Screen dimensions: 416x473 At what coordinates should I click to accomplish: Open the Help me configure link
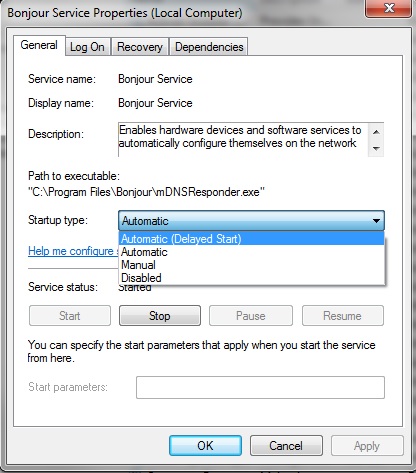[73, 251]
